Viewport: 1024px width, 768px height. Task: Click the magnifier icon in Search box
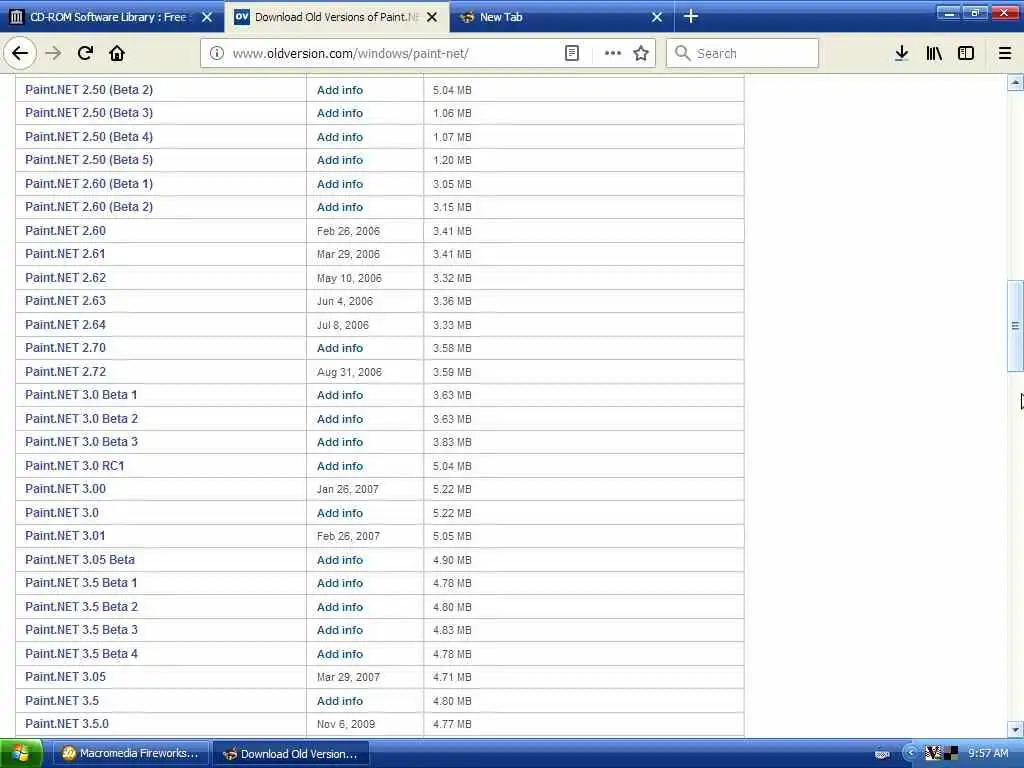(682, 53)
